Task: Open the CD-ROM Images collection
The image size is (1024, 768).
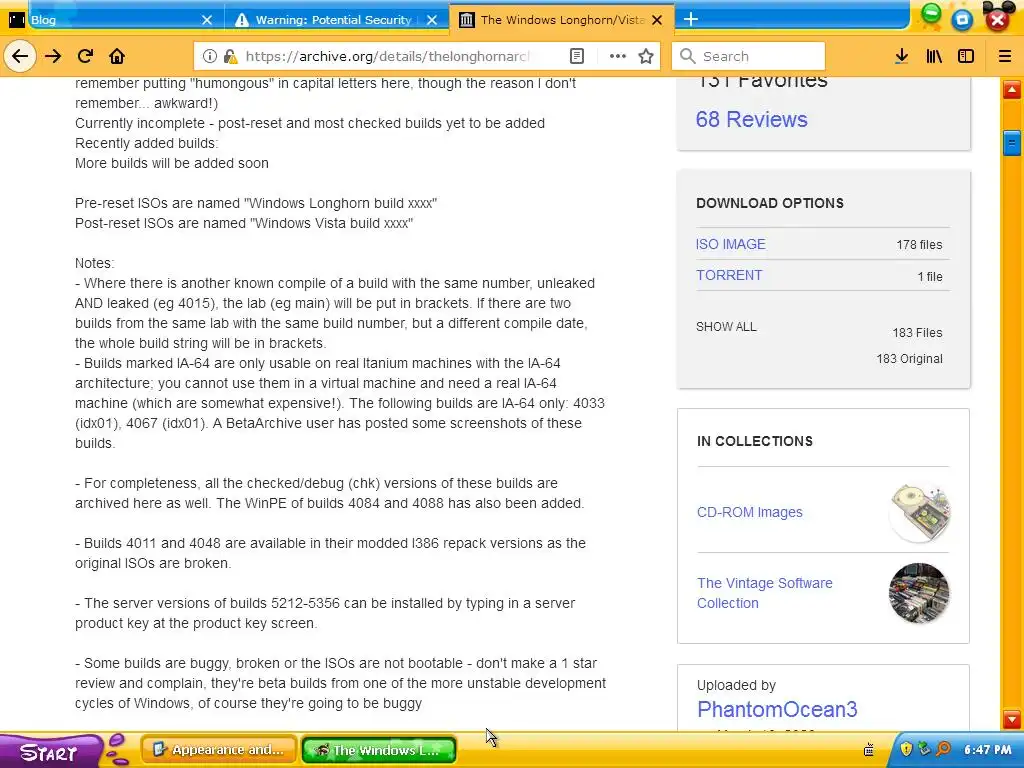Action: pos(749,512)
